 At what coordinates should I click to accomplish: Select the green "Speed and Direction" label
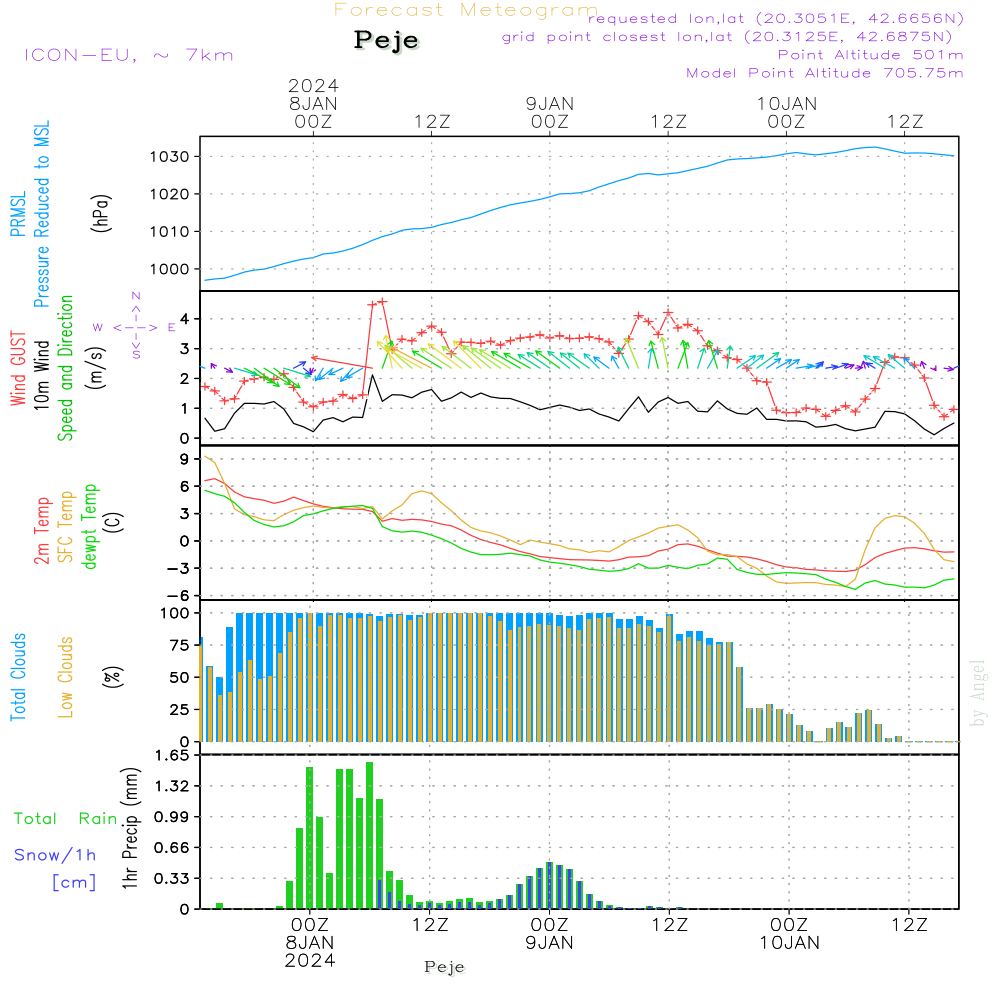66,368
